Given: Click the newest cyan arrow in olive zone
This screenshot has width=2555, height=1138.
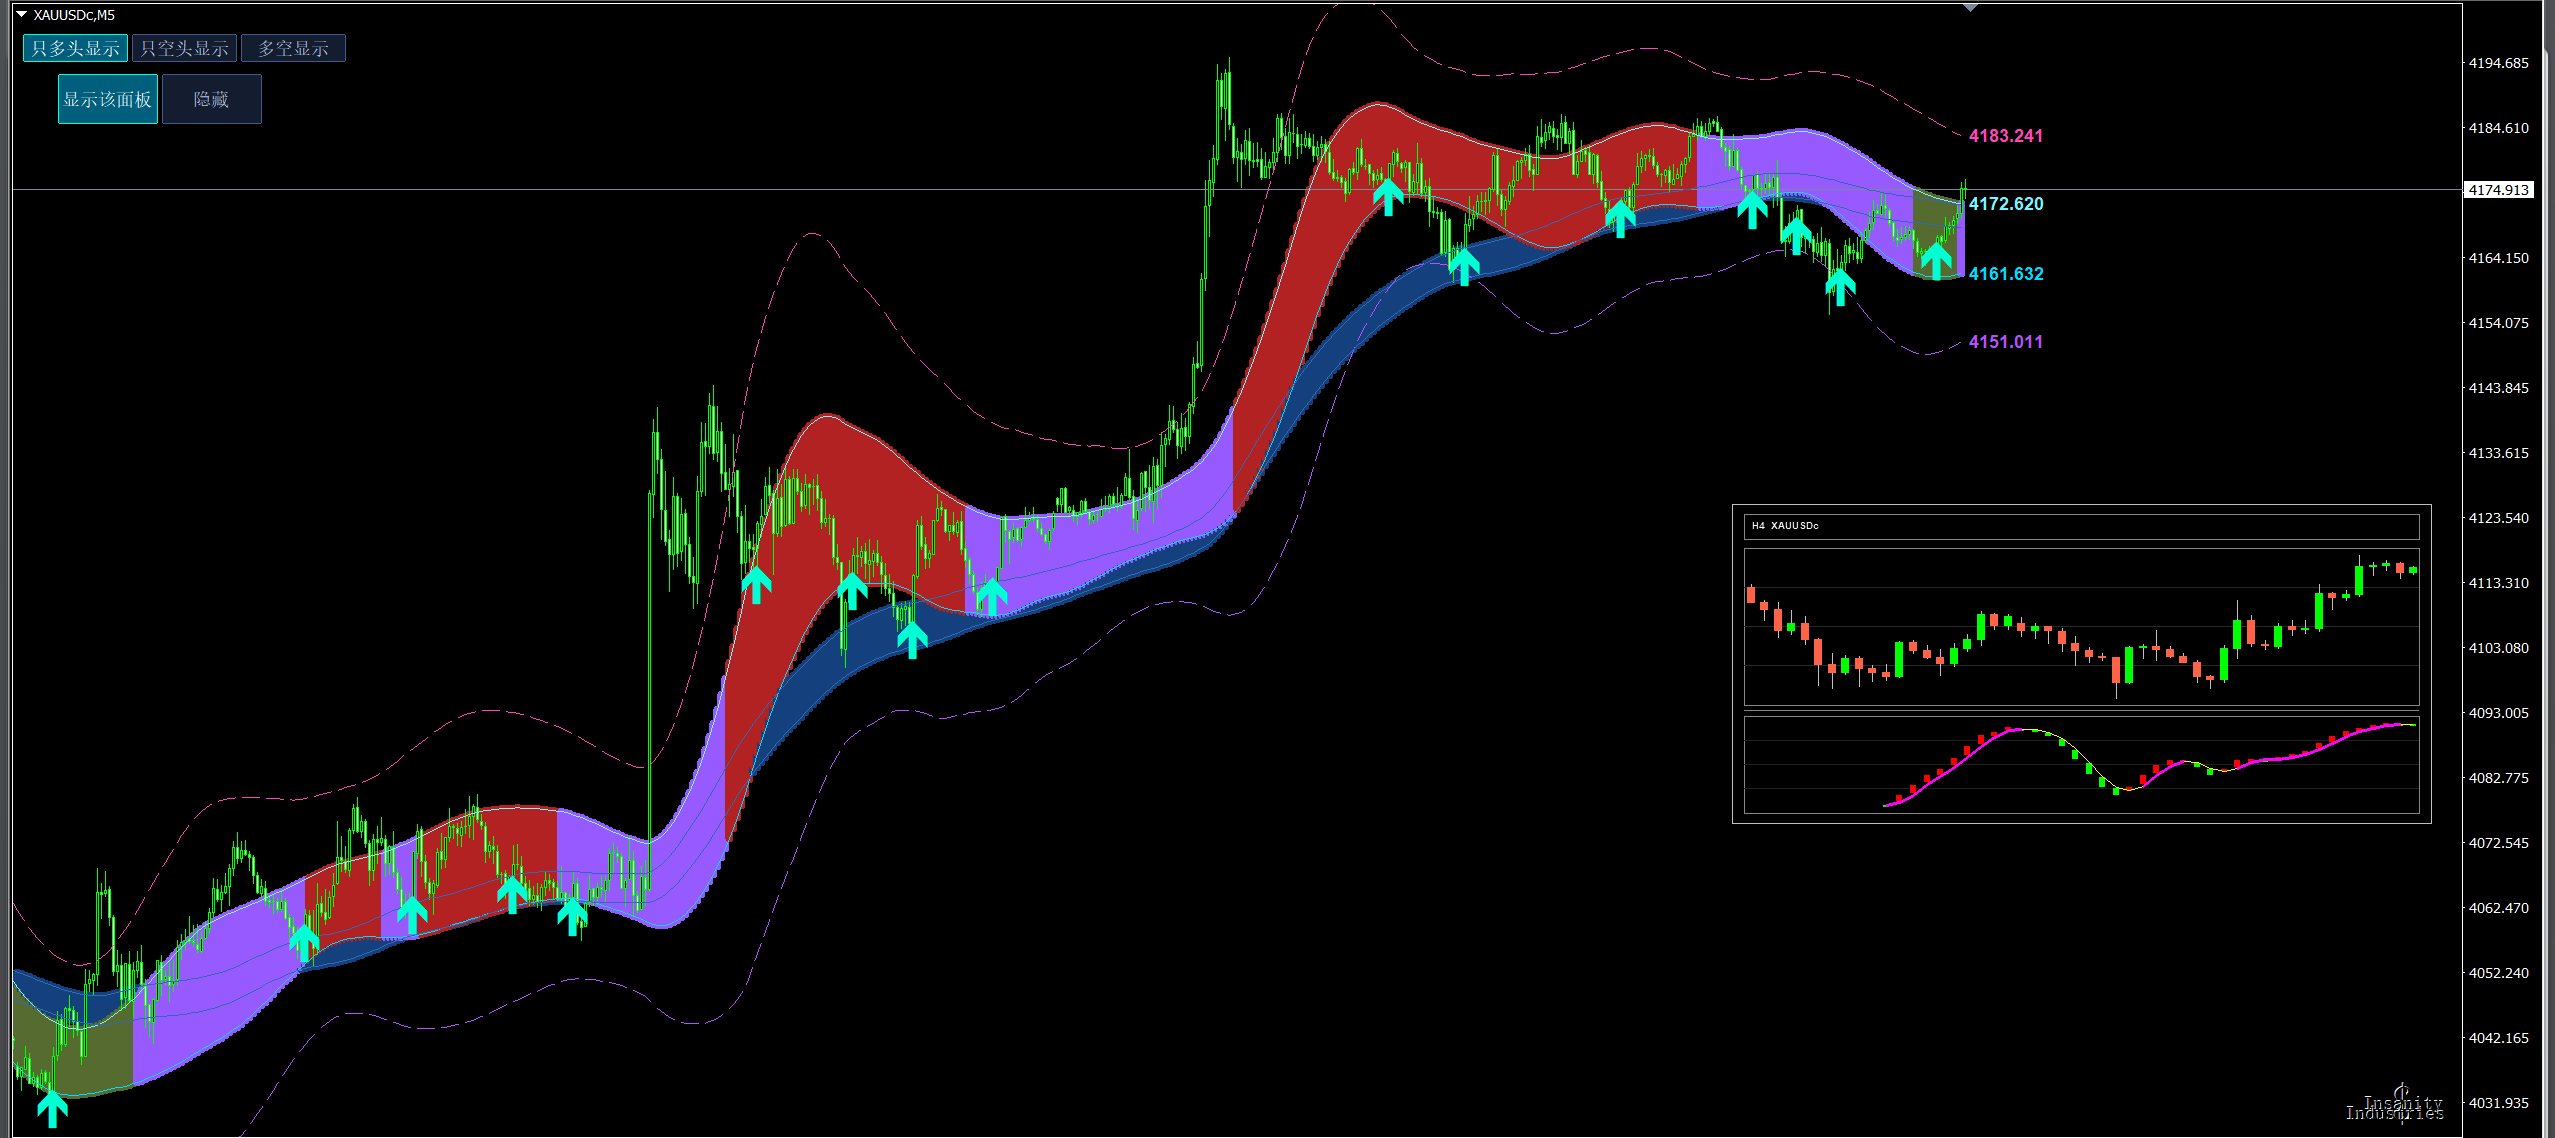Looking at the screenshot, I should 1936,260.
